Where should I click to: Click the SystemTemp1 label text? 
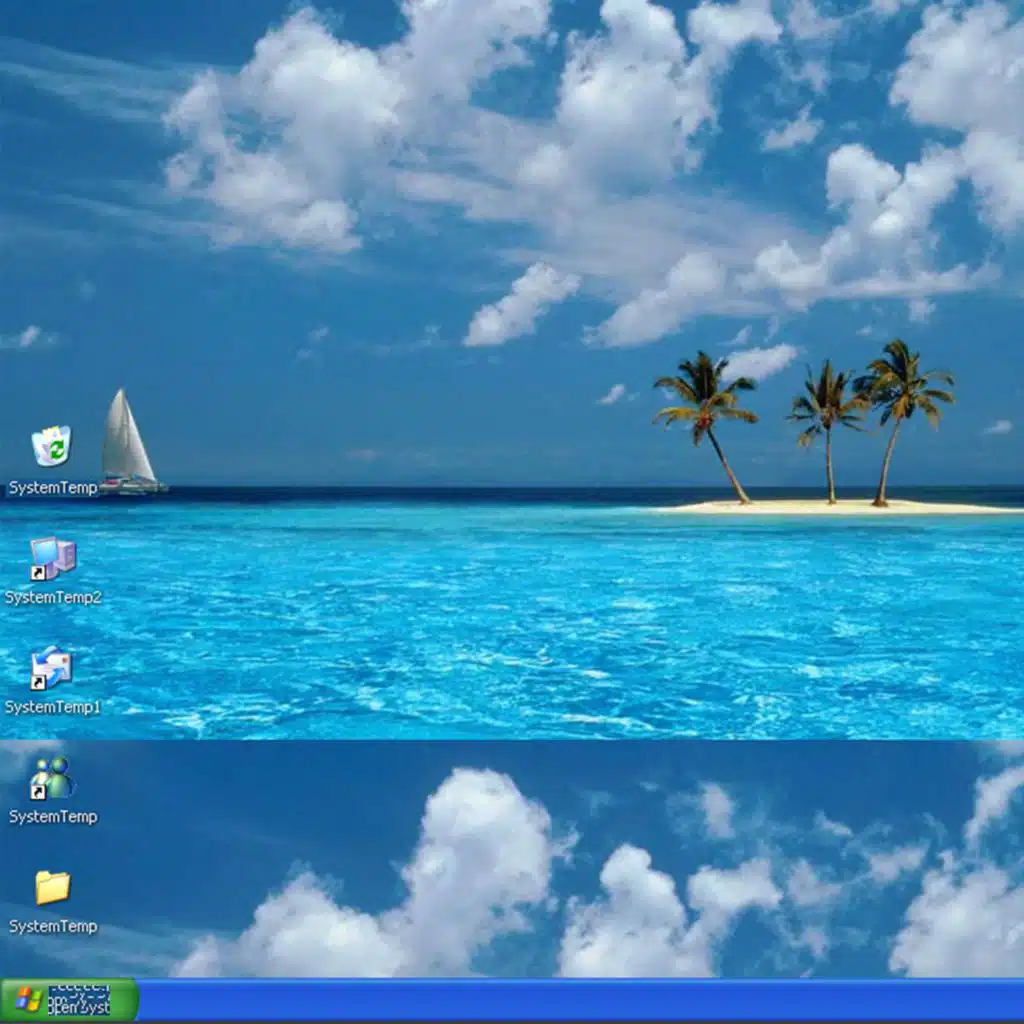pyautogui.click(x=53, y=707)
